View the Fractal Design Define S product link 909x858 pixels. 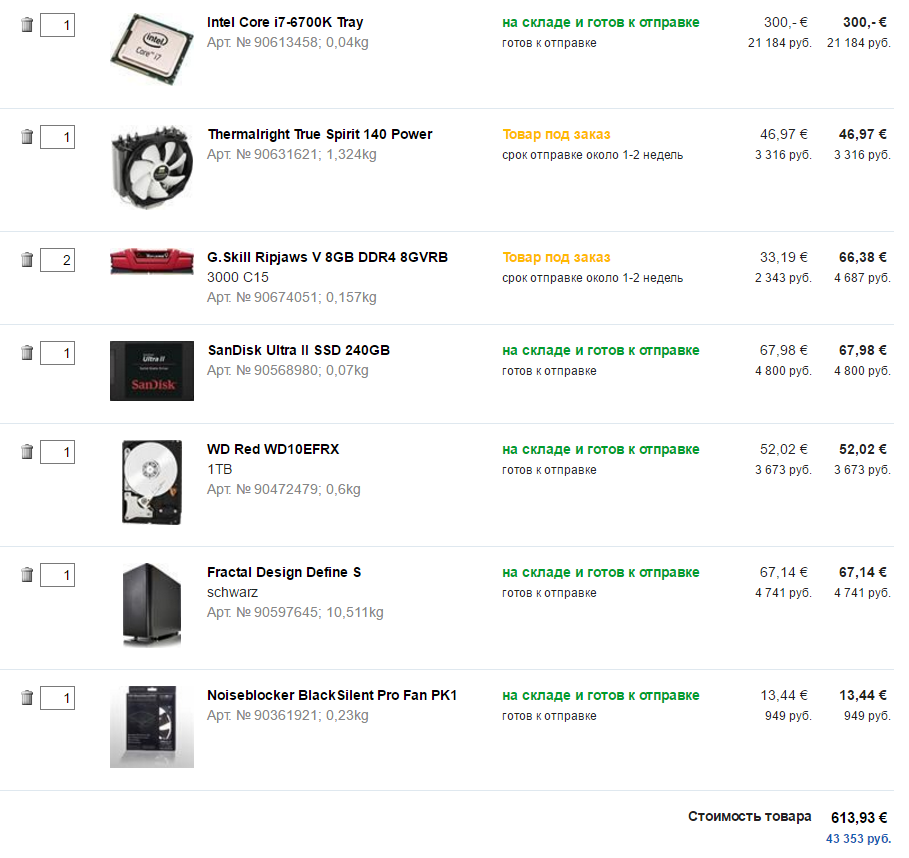click(284, 572)
